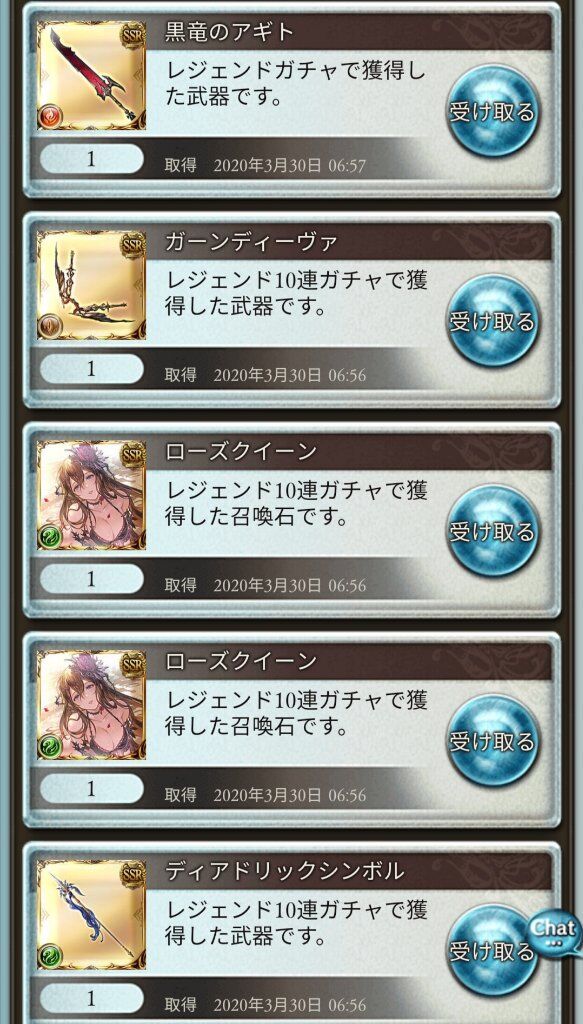
Task: Tap the 黒竜のアギト sword weapon thumbnail
Action: (x=91, y=76)
